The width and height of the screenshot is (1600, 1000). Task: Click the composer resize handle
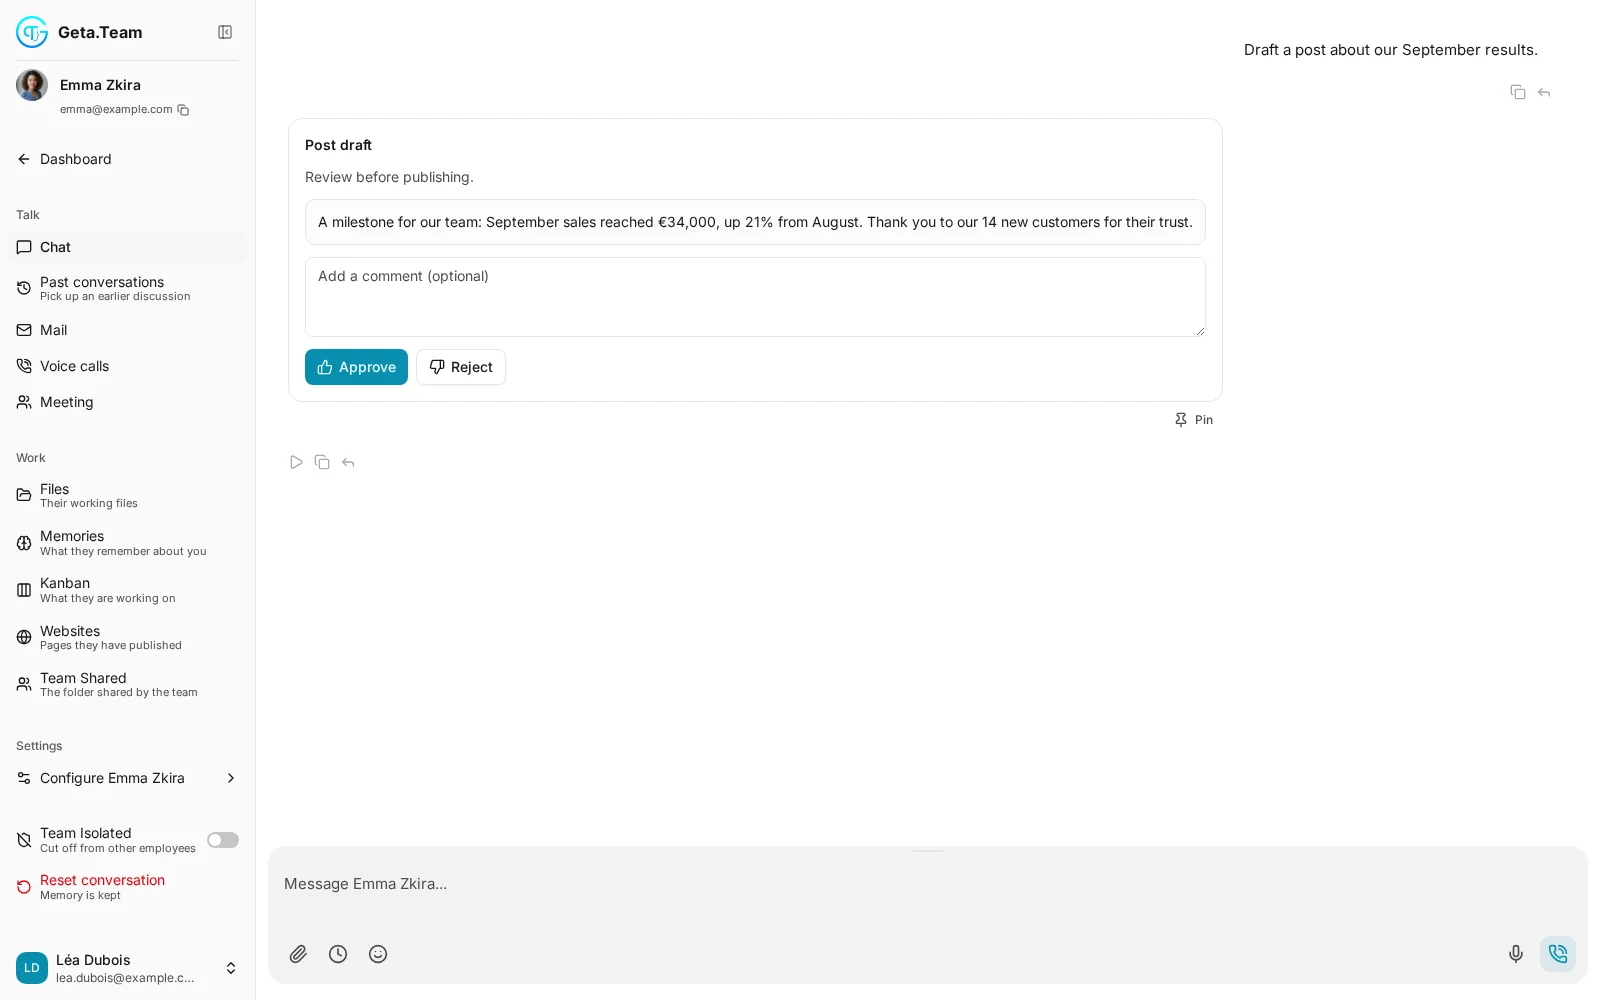tap(928, 851)
